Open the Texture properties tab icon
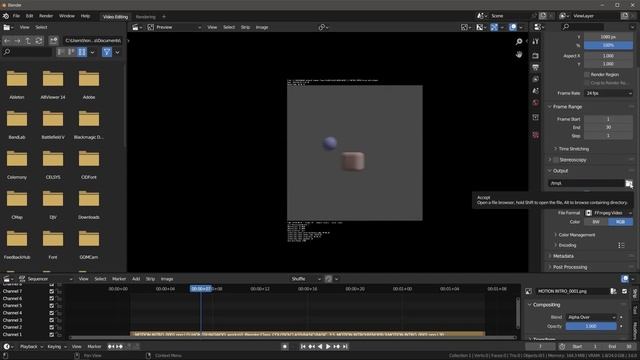640x360 pixels. pos(536,135)
